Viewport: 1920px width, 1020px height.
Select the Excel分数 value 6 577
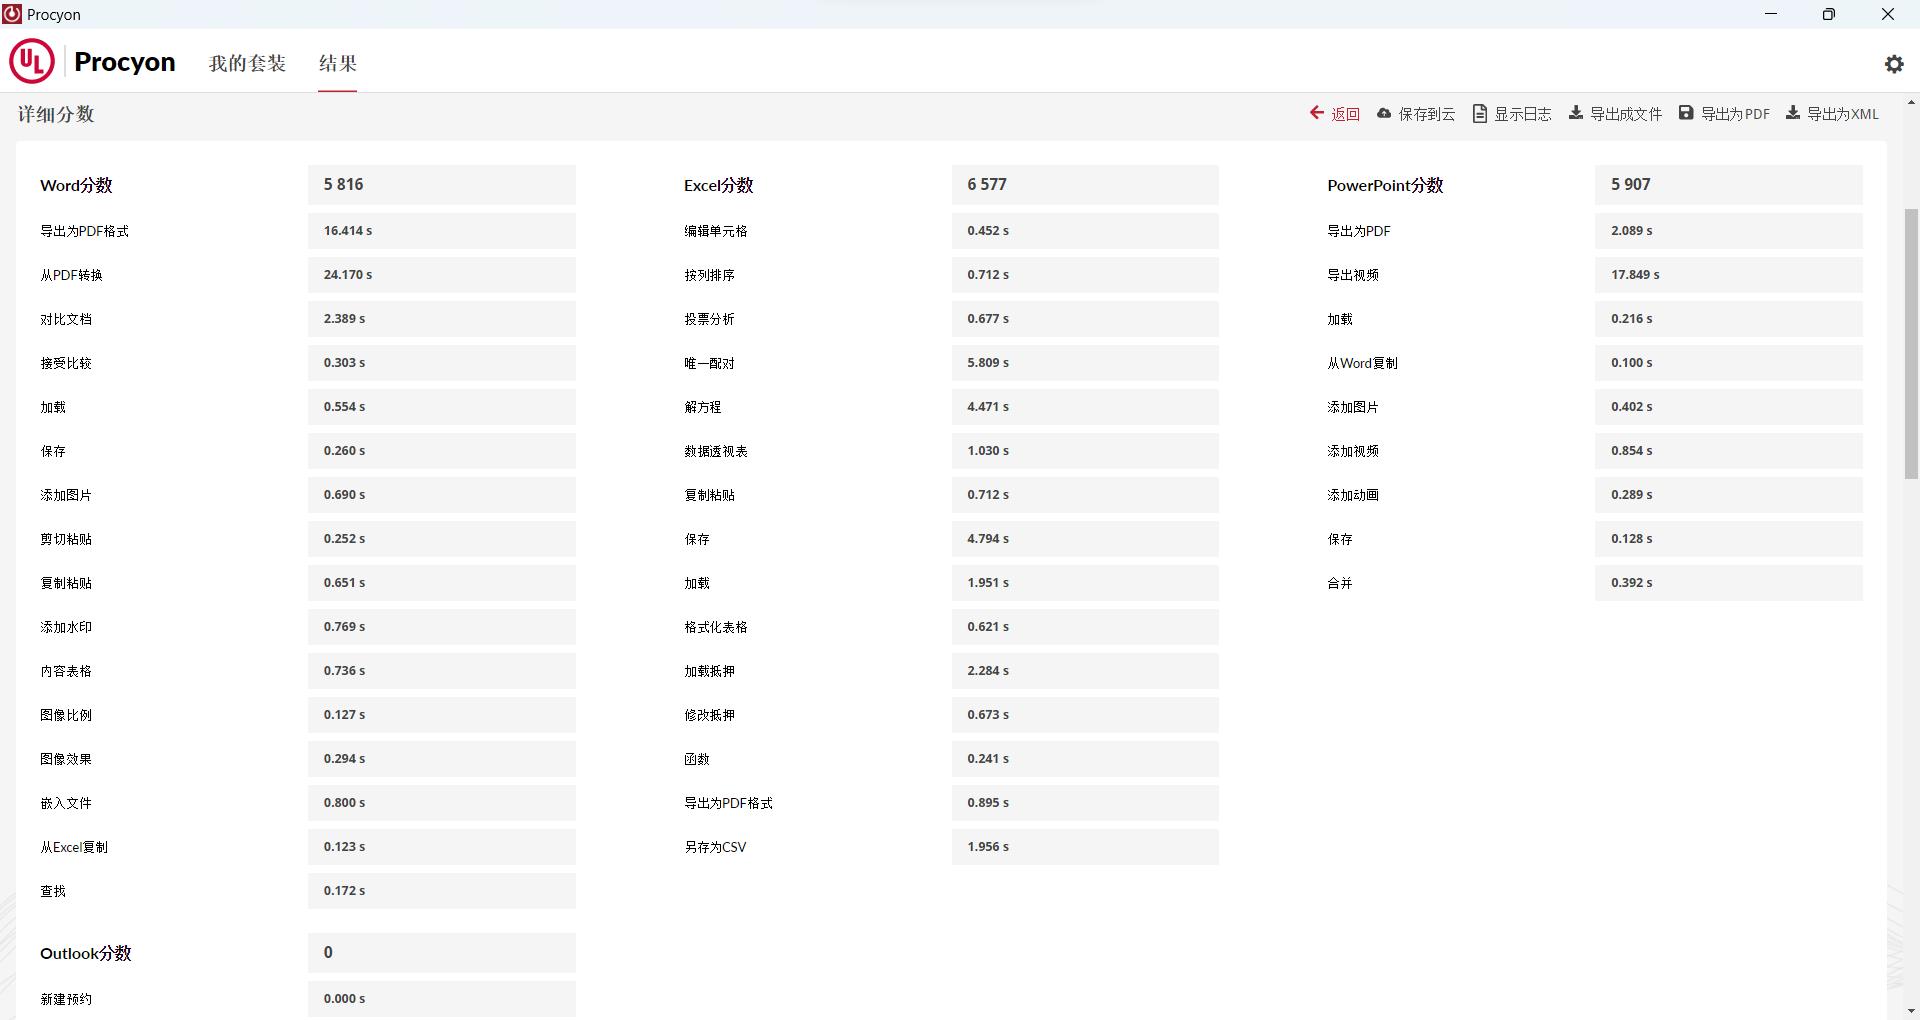(x=1084, y=185)
